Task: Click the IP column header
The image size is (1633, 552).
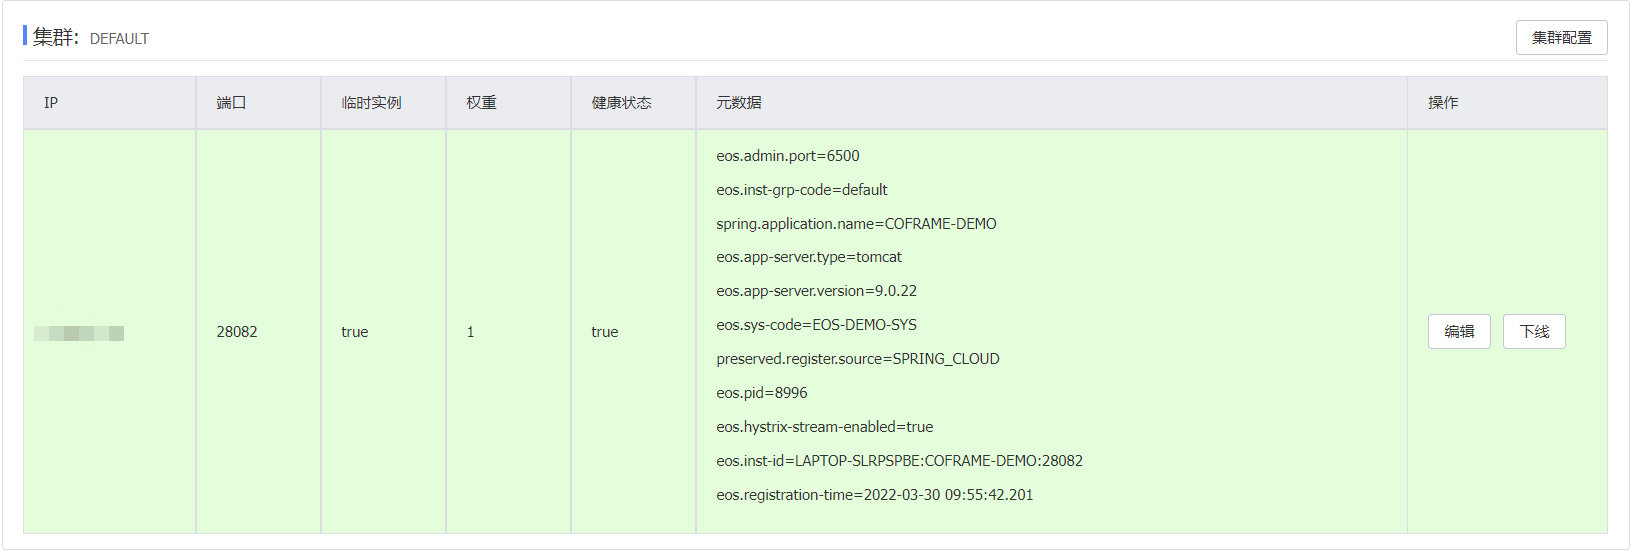Action: click(51, 103)
